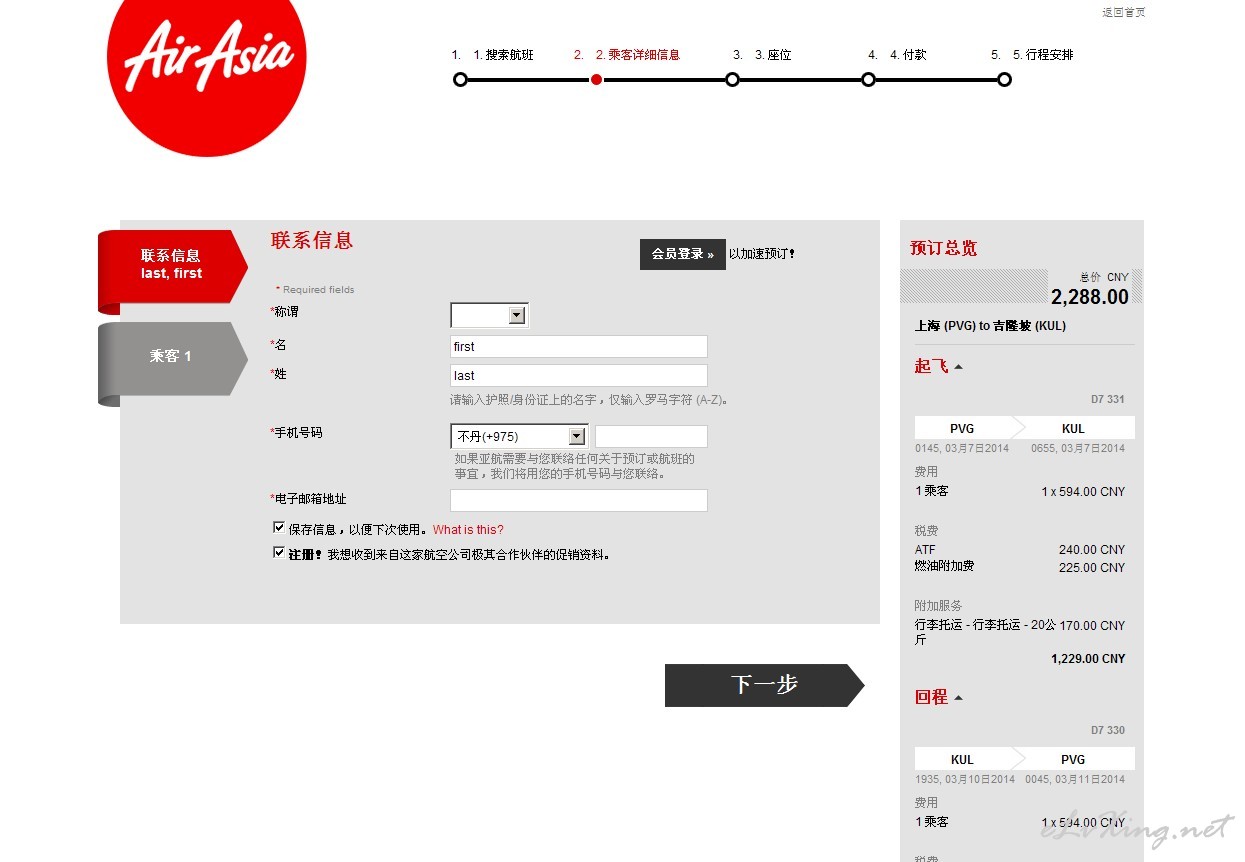Click the 返回首页 return home link
The image size is (1245, 862).
point(1124,12)
